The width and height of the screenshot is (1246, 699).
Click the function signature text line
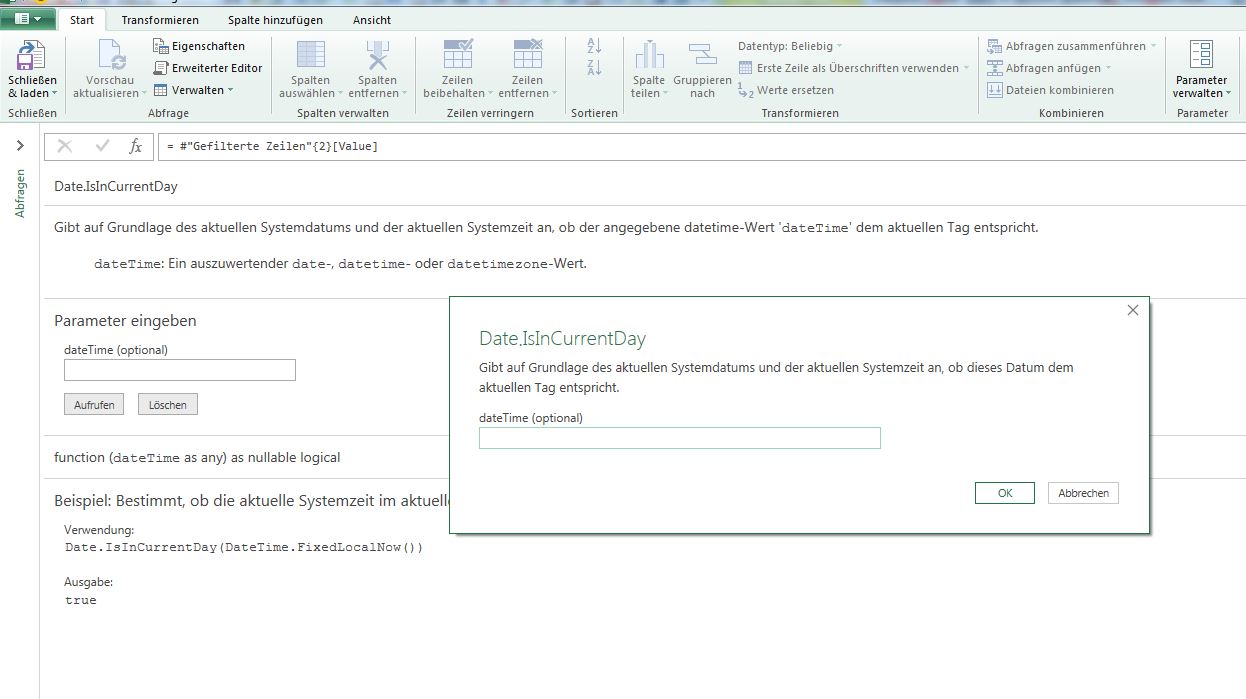pos(197,457)
